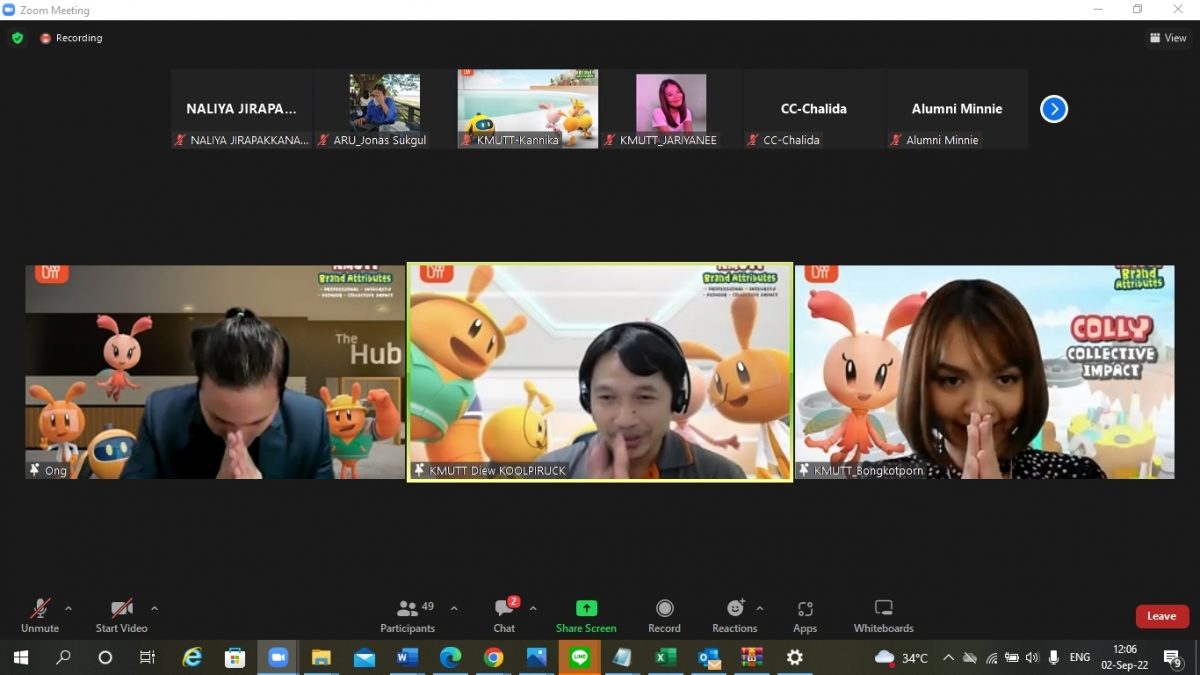Open the weather widget showing 34°C

[901, 657]
